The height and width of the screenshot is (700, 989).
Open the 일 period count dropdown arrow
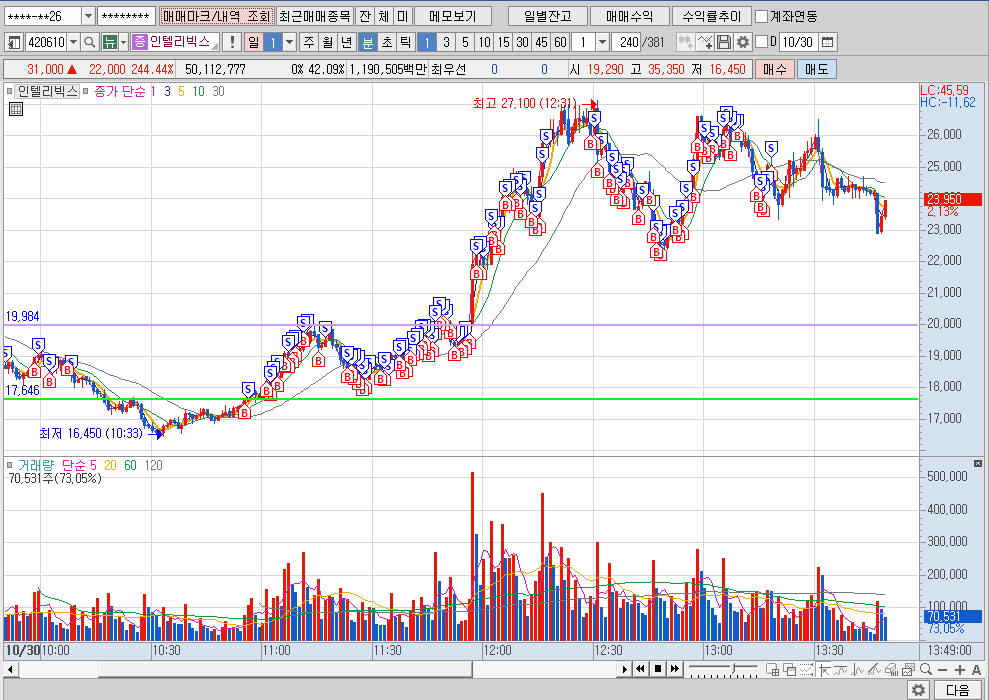point(290,42)
